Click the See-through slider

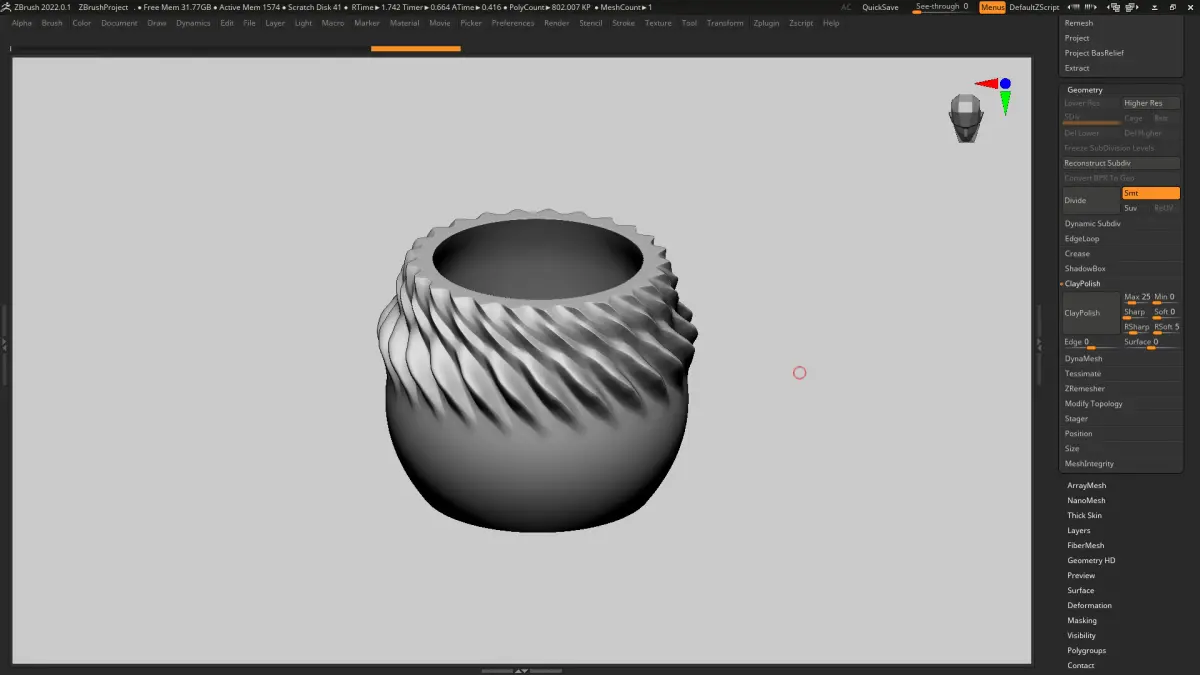(x=942, y=7)
